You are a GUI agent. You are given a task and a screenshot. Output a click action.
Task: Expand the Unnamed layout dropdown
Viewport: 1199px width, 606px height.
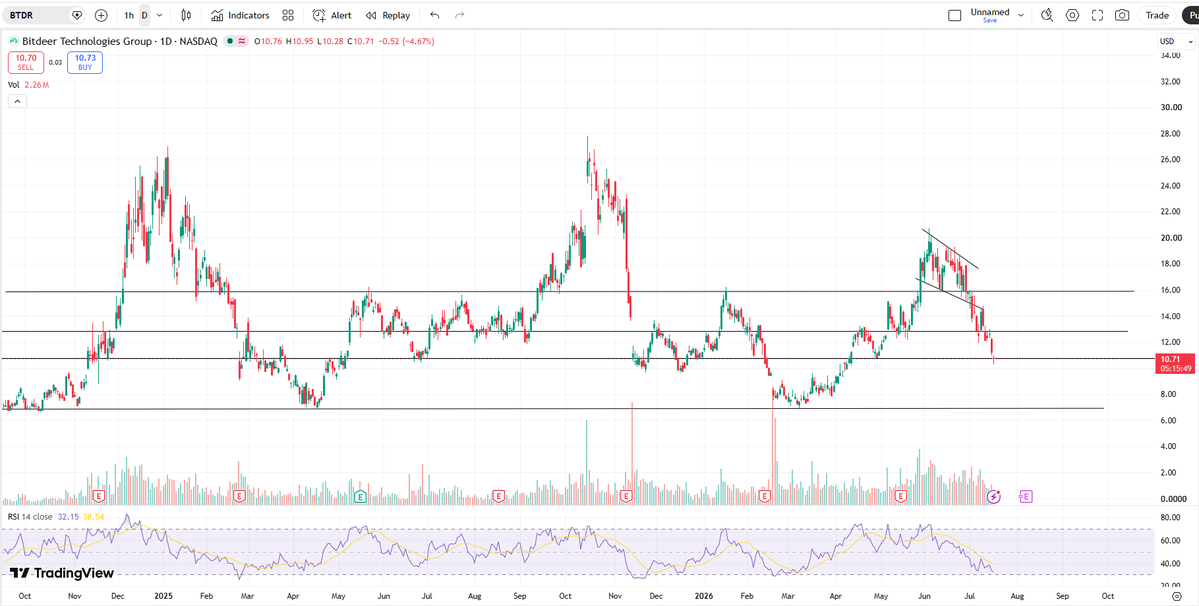pos(1021,15)
